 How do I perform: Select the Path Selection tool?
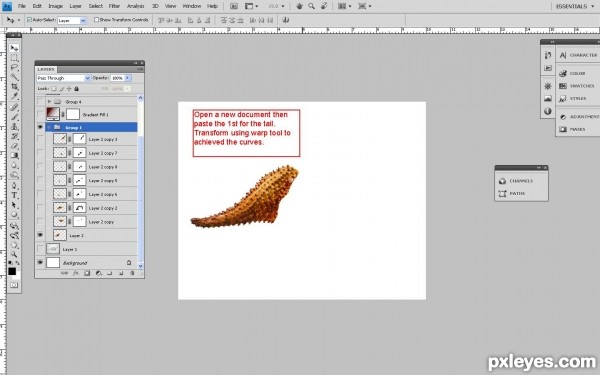(x=14, y=205)
